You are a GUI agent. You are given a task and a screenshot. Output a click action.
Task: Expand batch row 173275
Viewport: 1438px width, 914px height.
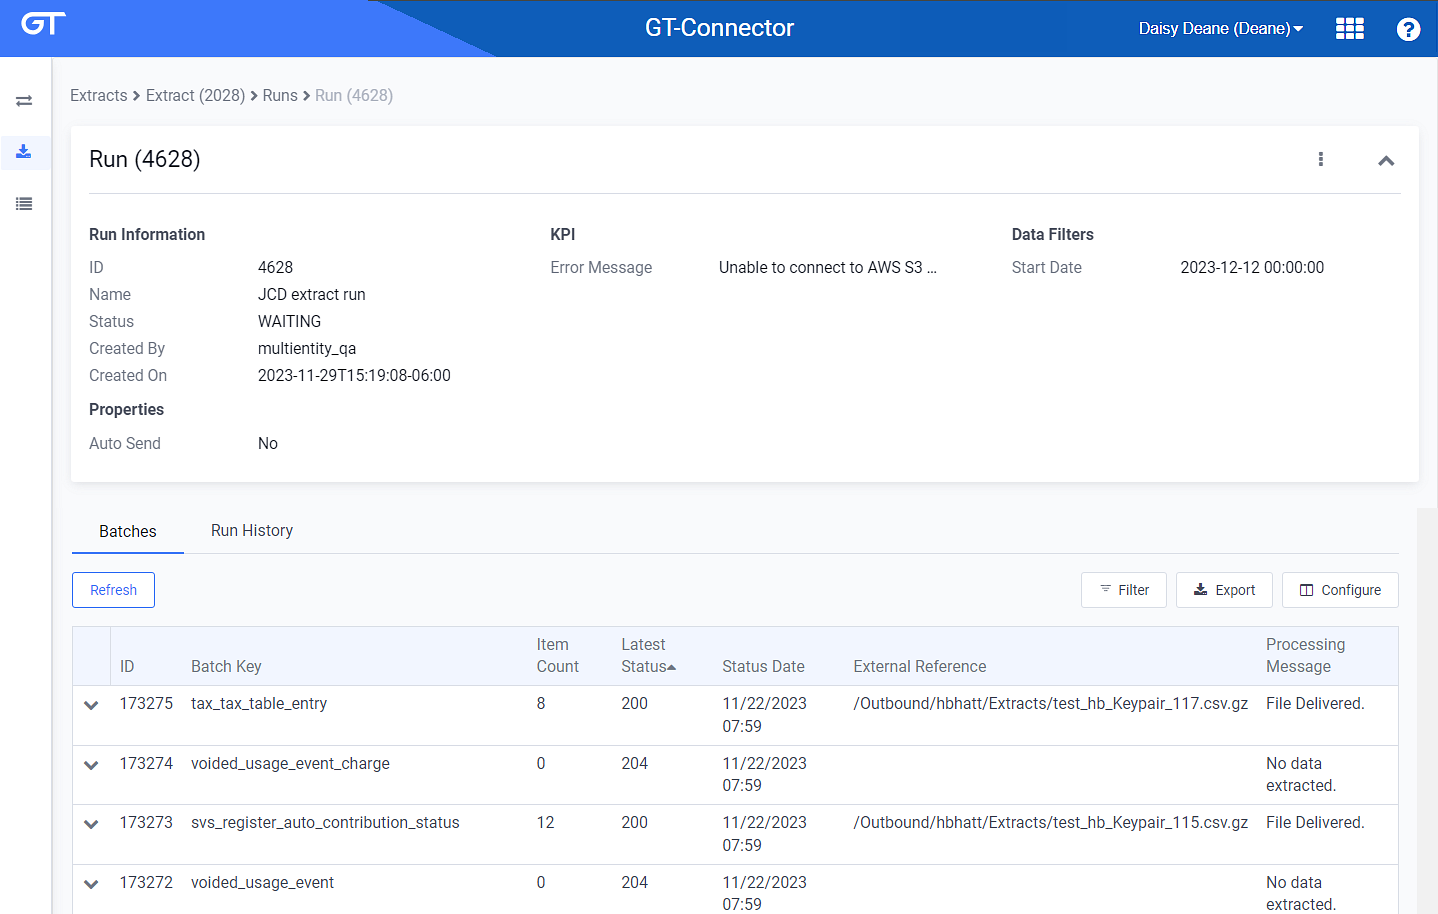(91, 705)
